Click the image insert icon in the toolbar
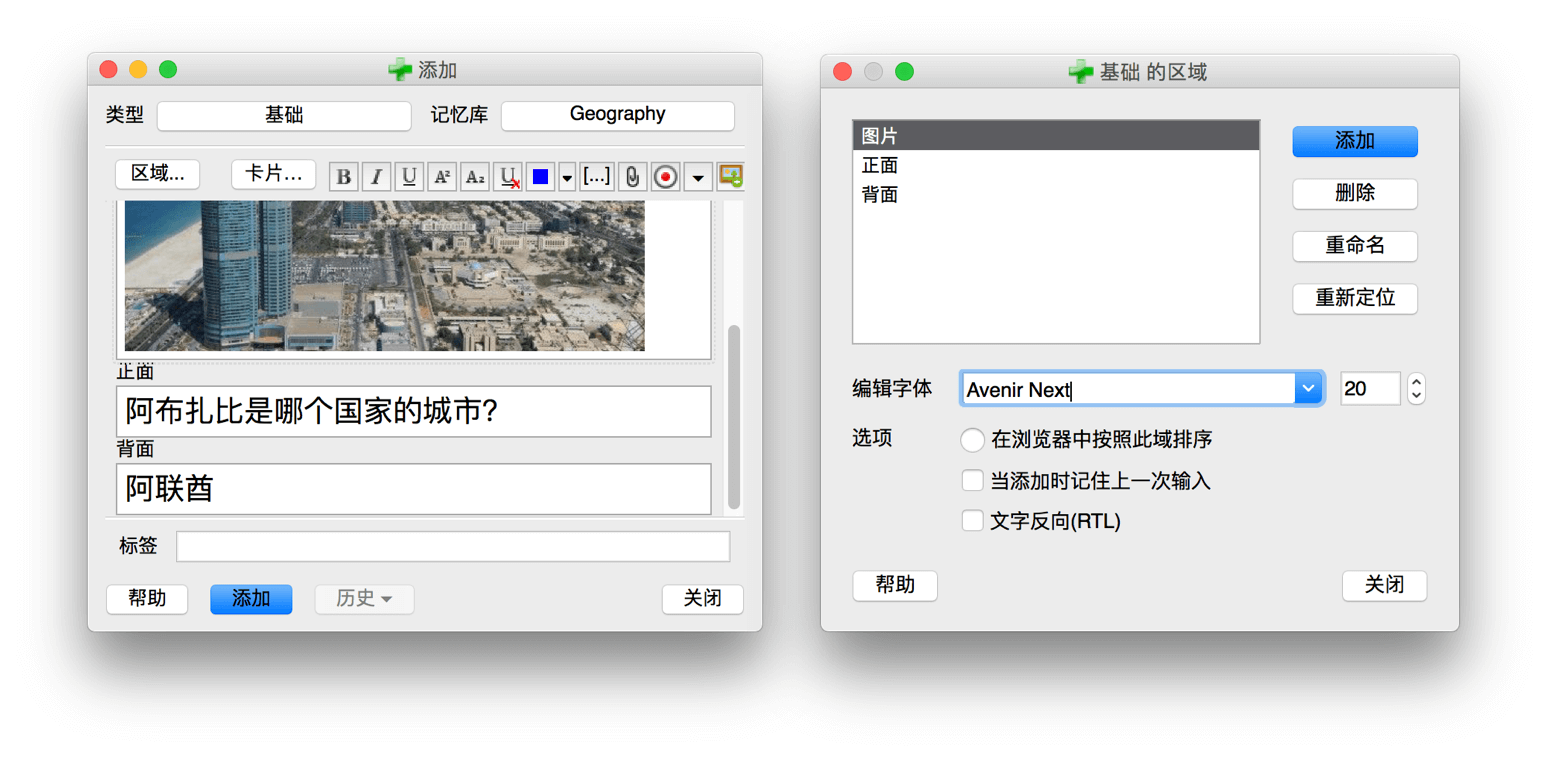 point(731,177)
